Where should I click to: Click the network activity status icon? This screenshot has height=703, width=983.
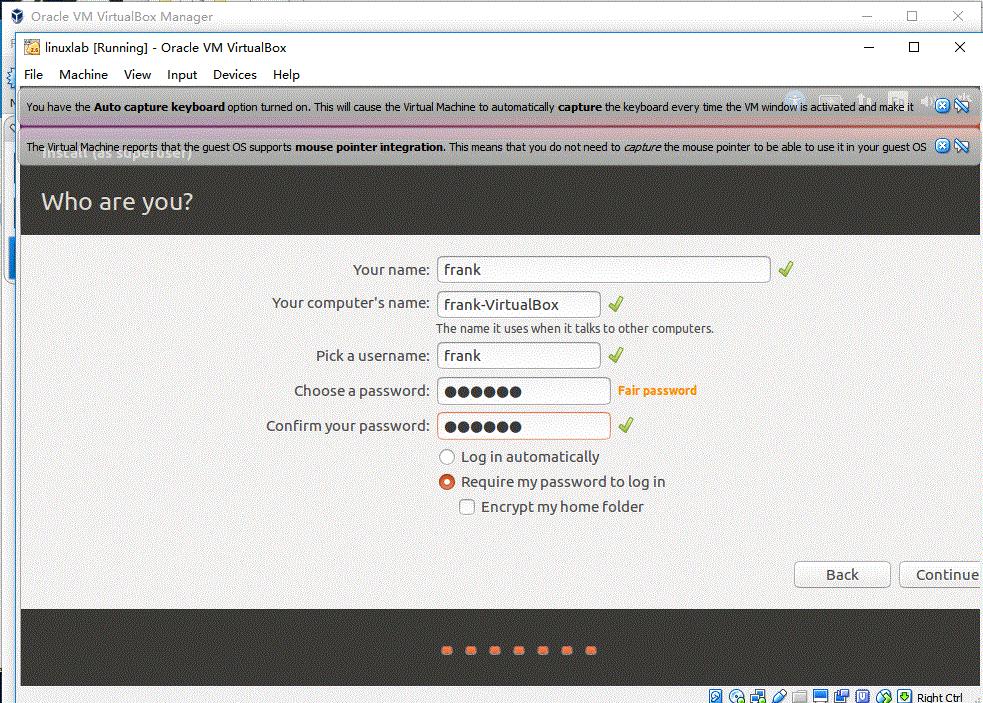[x=757, y=696]
